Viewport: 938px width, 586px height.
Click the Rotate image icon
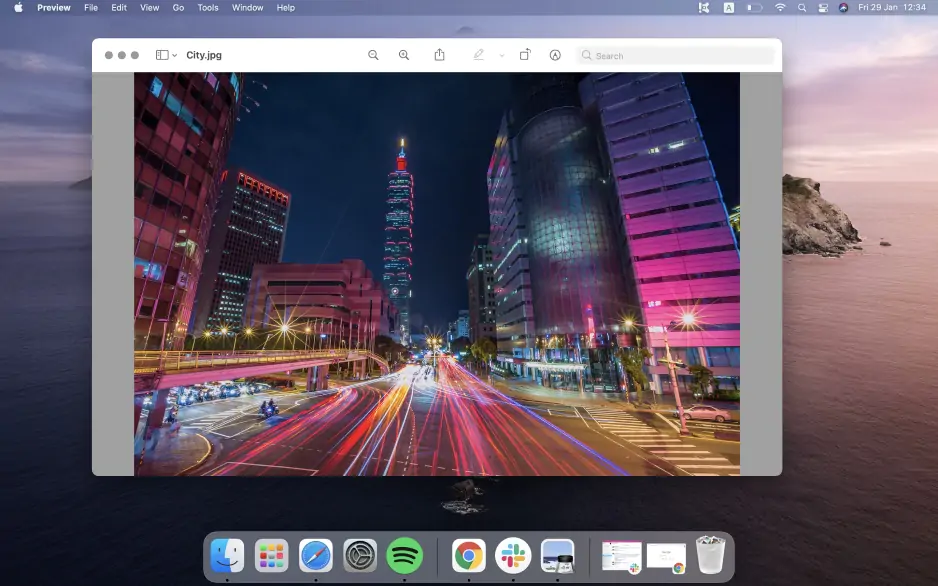coord(525,55)
